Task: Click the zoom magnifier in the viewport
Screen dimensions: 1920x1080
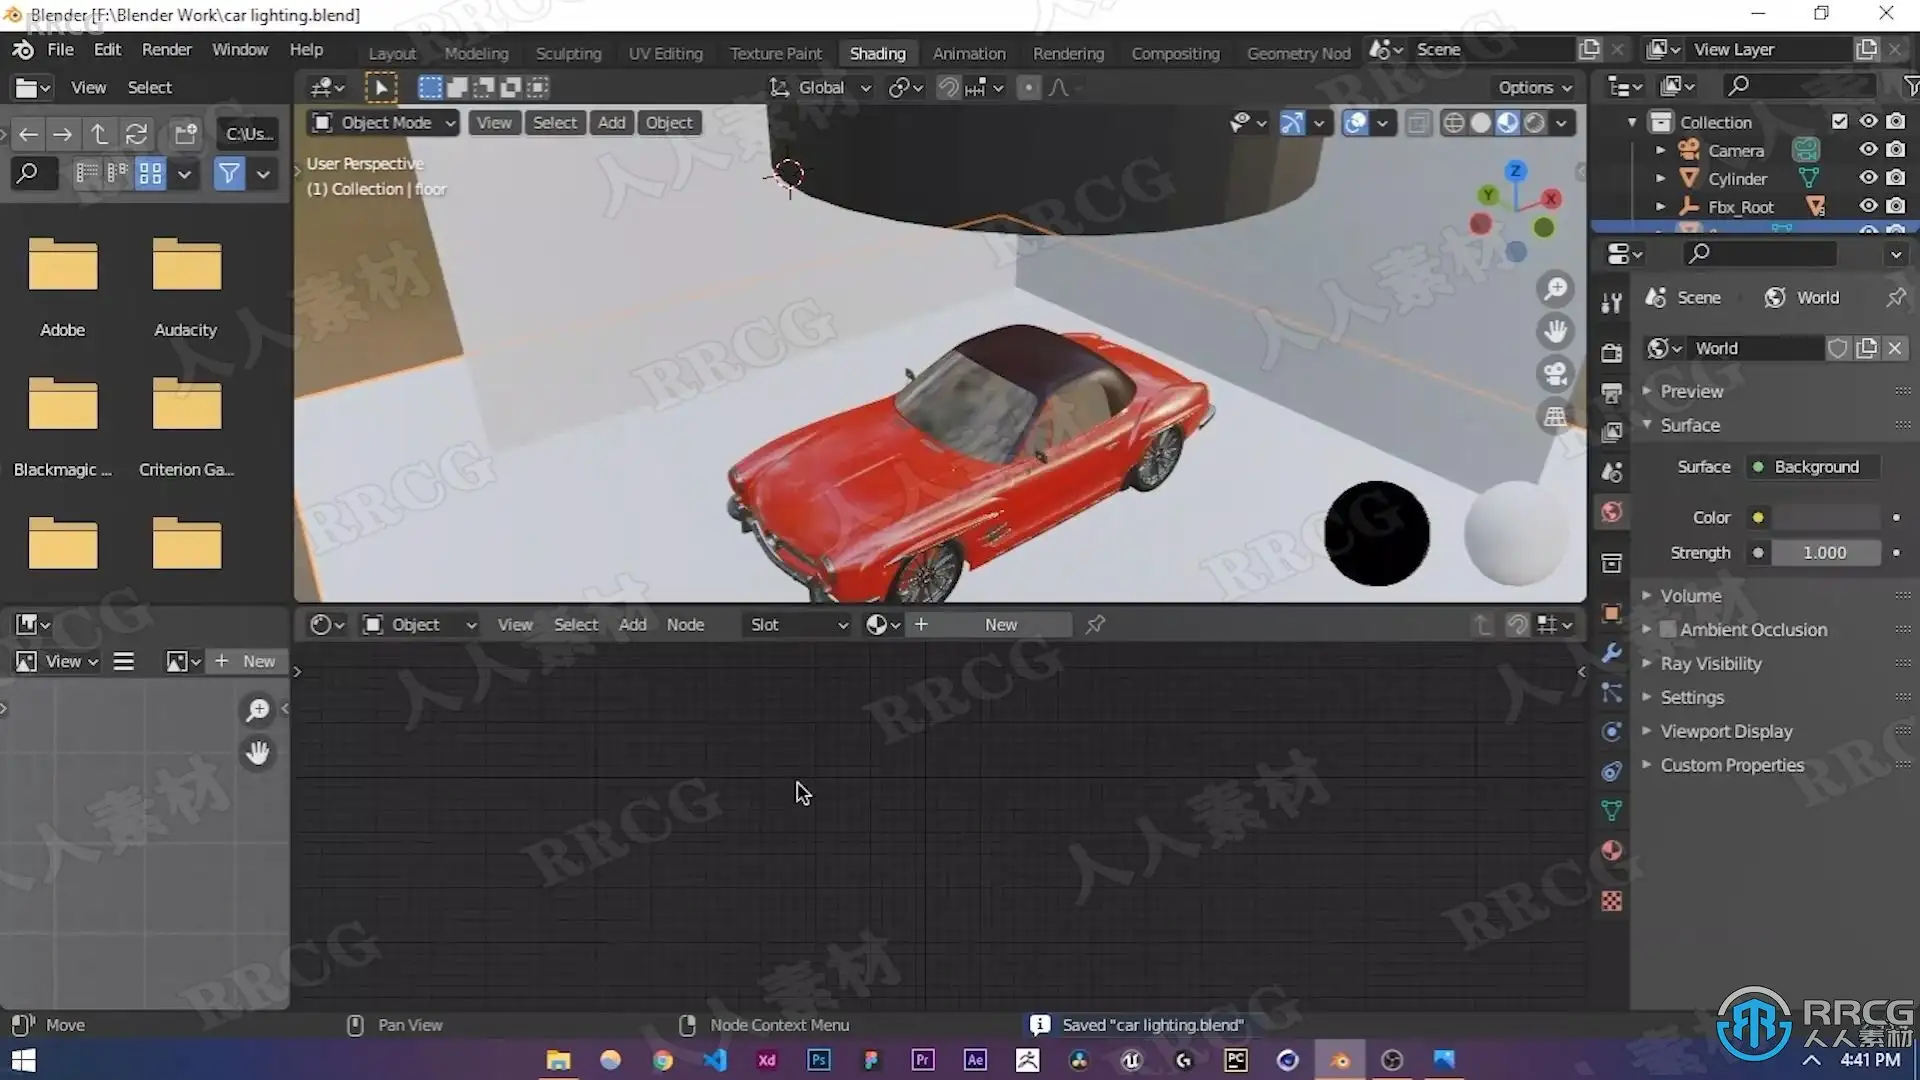Action: click(1555, 289)
